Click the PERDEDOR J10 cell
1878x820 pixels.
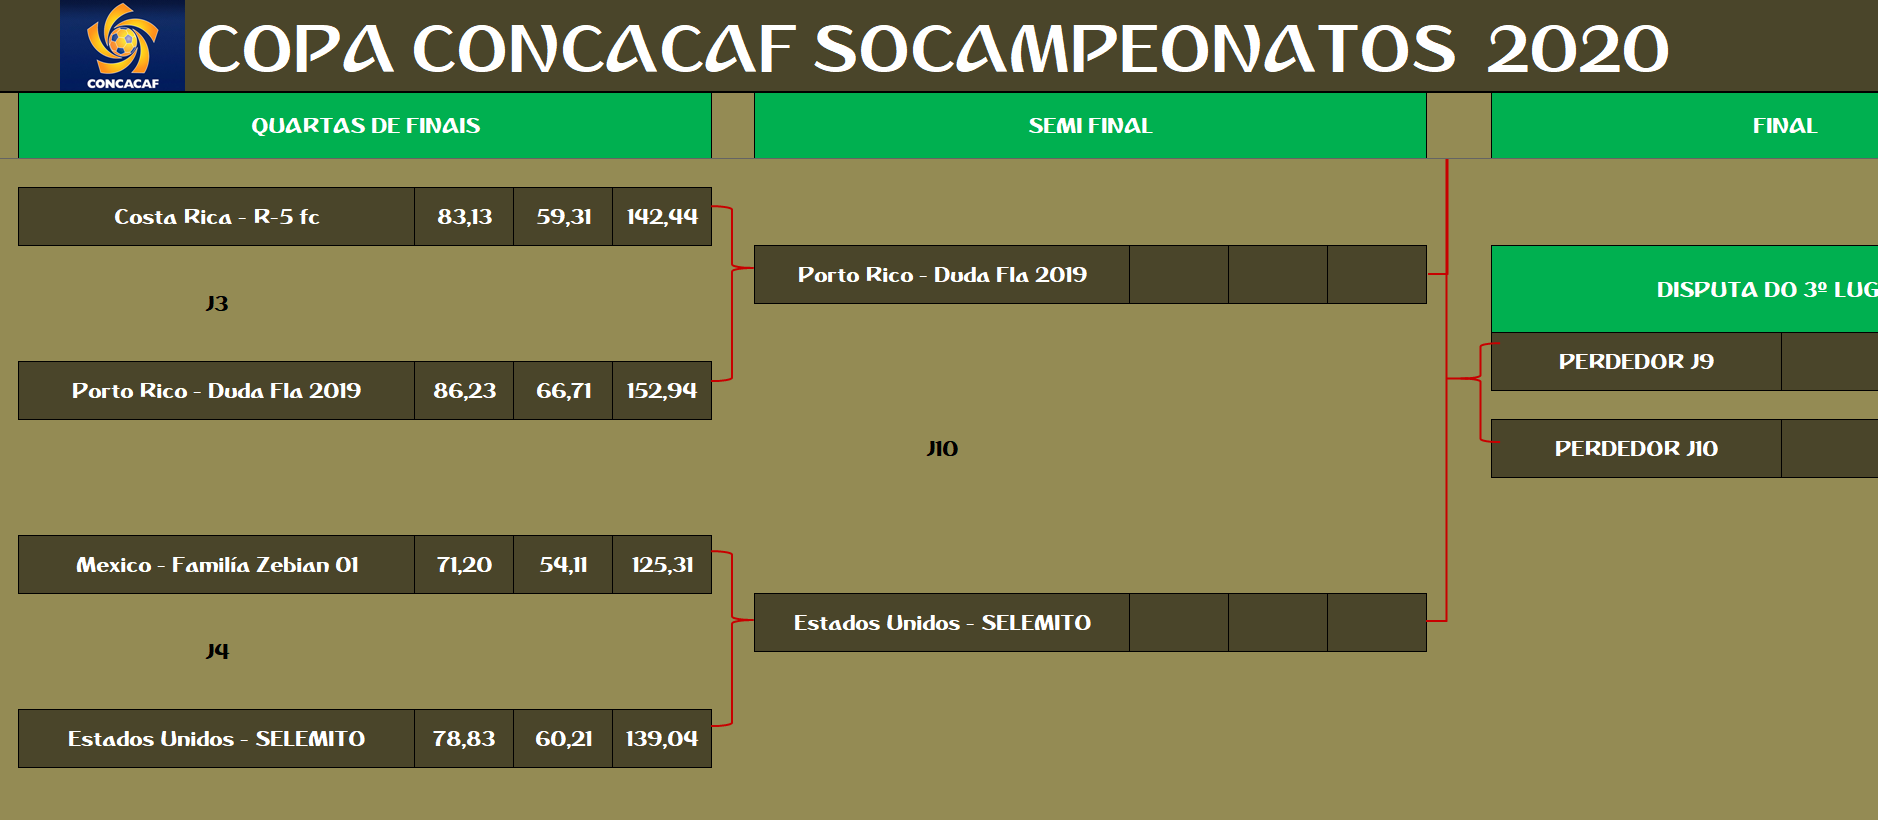click(x=1636, y=449)
